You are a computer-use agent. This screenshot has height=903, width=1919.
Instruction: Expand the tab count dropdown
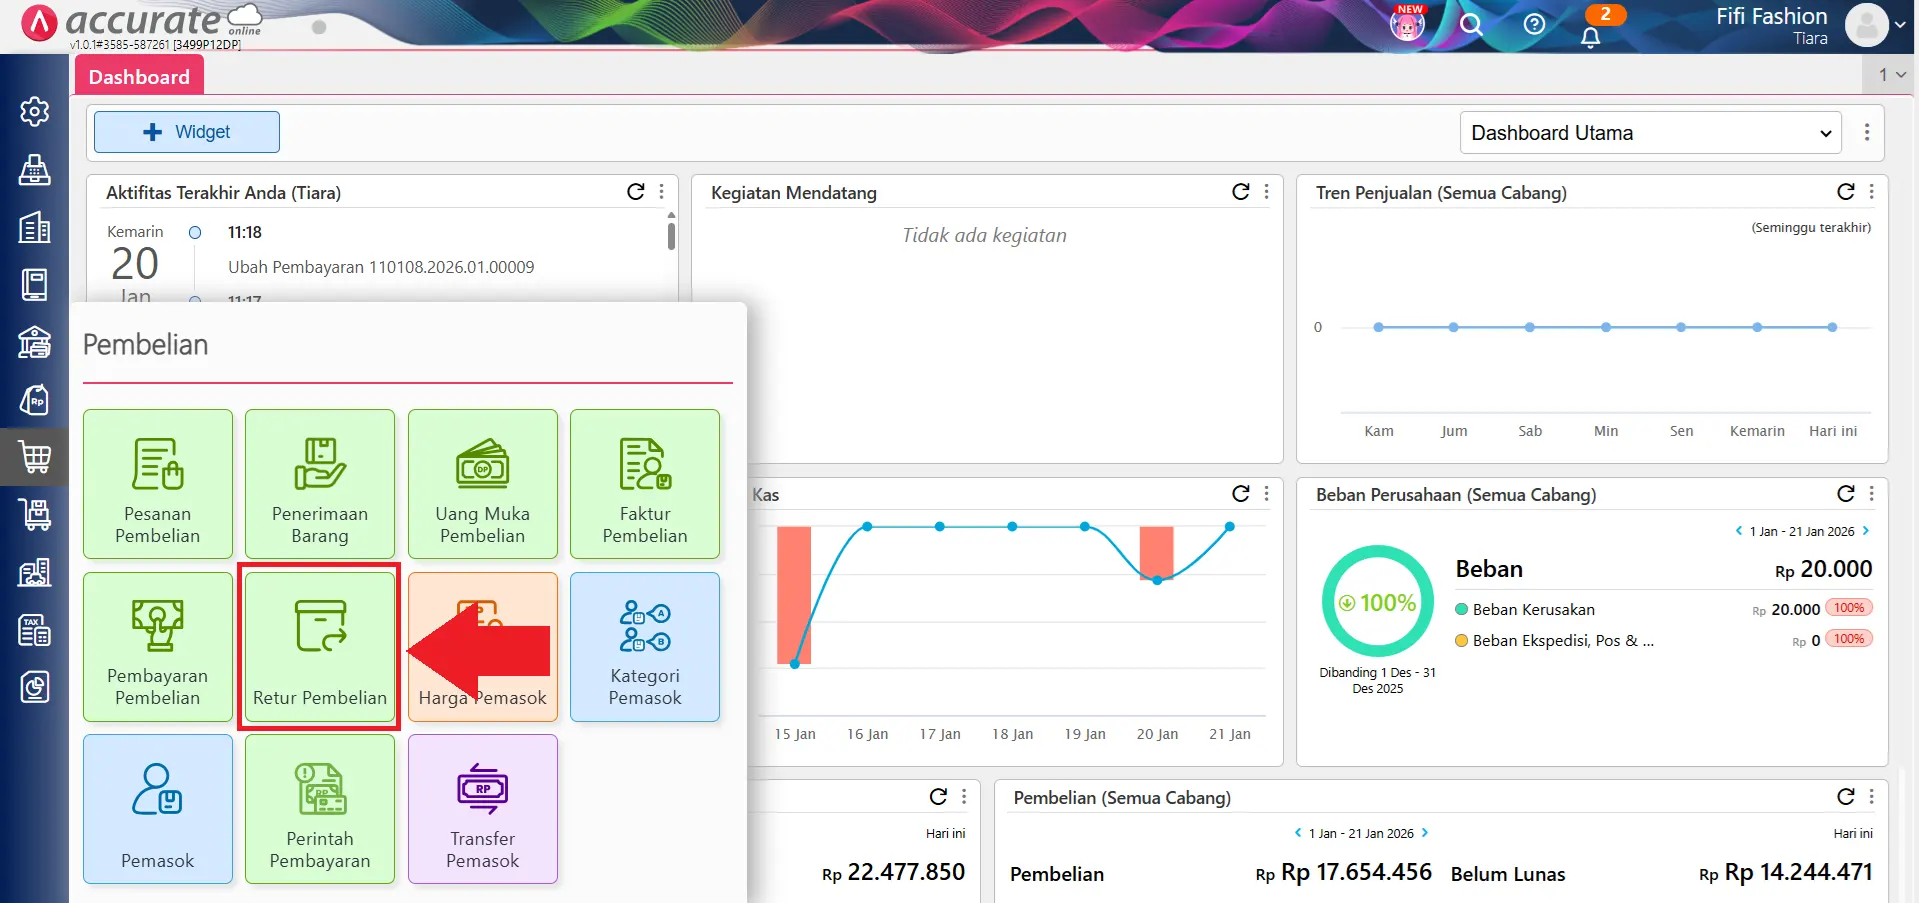pos(1891,75)
